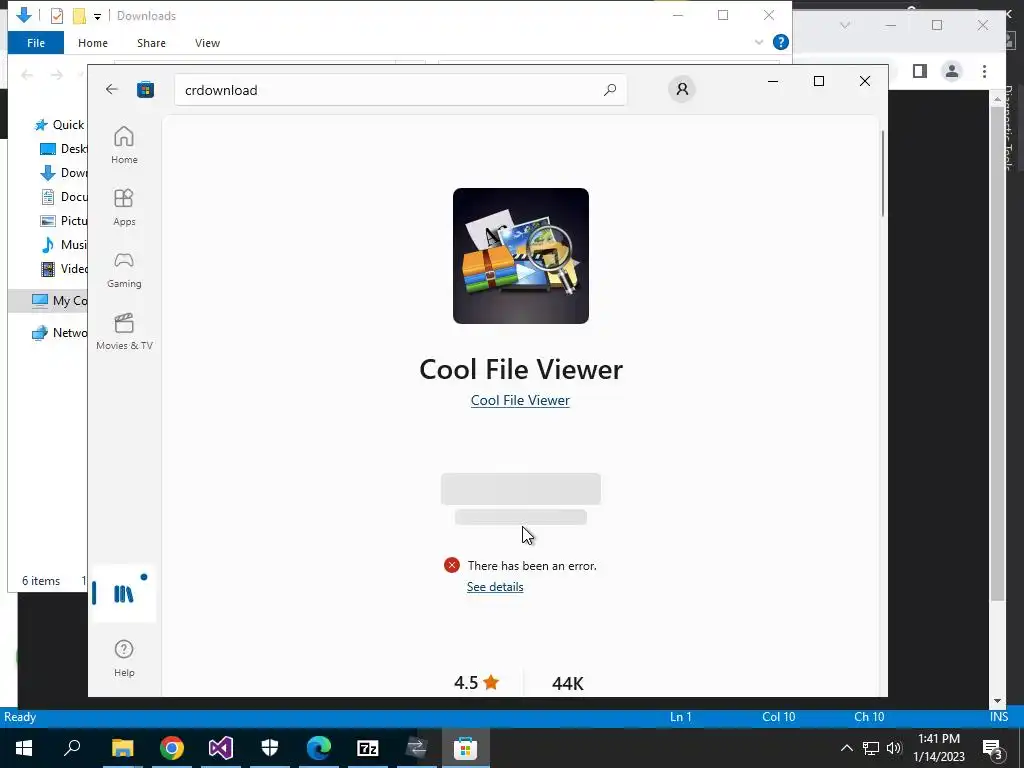Click the 44K ratings count
This screenshot has width=1024, height=768.
[x=568, y=683]
